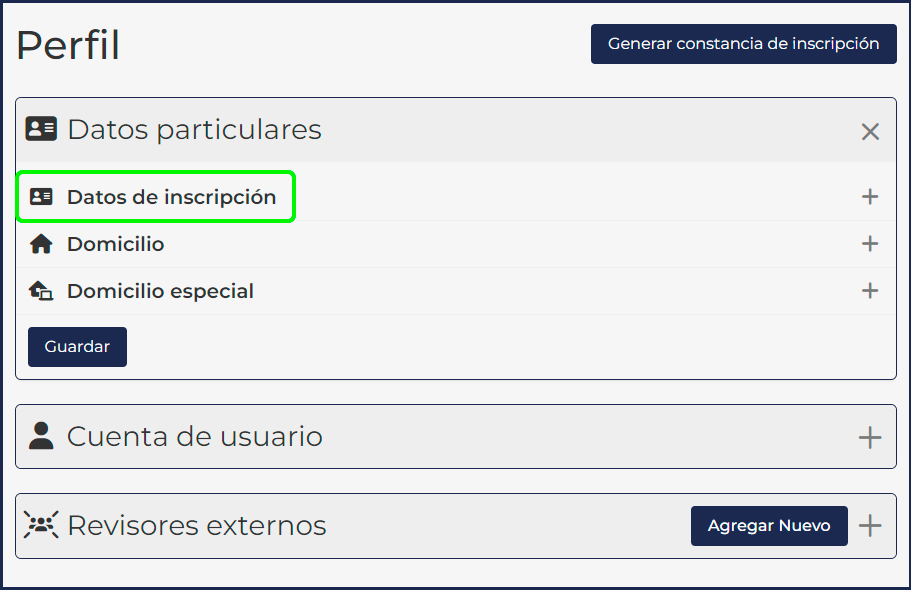This screenshot has width=911, height=590.
Task: Expand the Datos de inscripción plus sign
Action: pos(870,197)
